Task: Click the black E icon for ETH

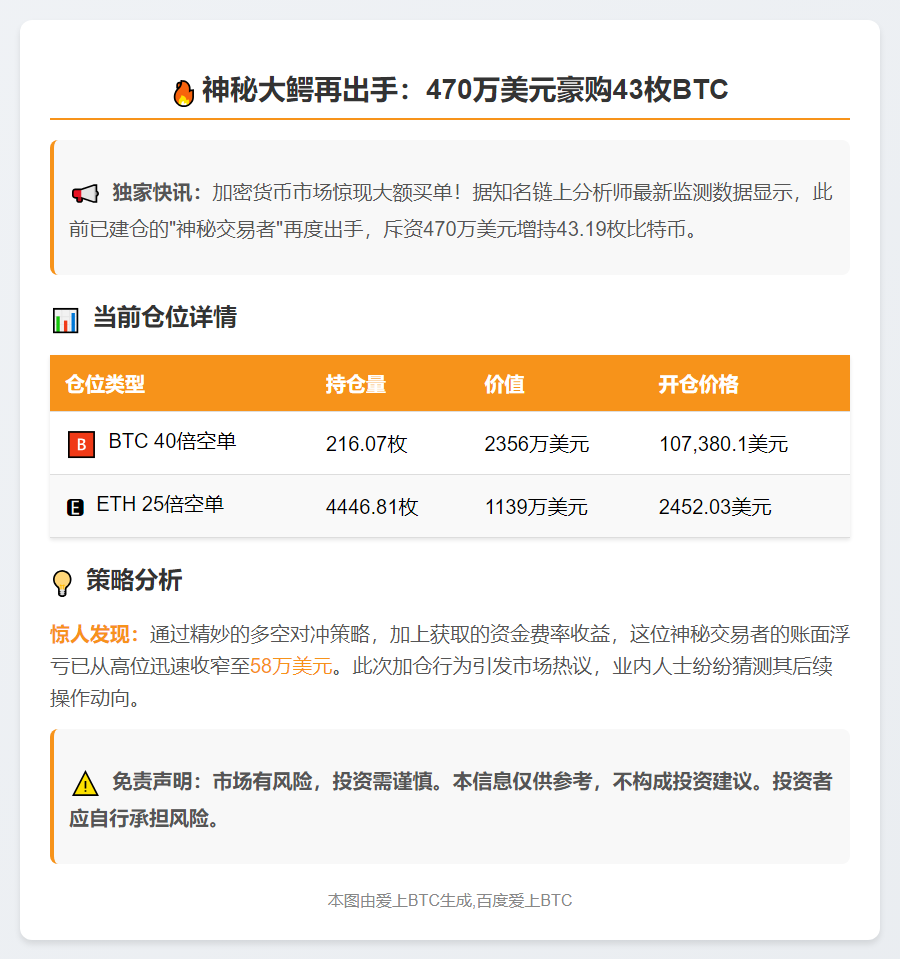Action: (75, 507)
